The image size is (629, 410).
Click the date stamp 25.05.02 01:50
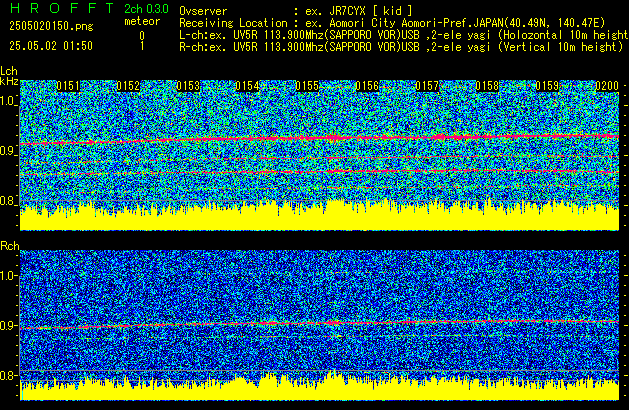pos(51,46)
